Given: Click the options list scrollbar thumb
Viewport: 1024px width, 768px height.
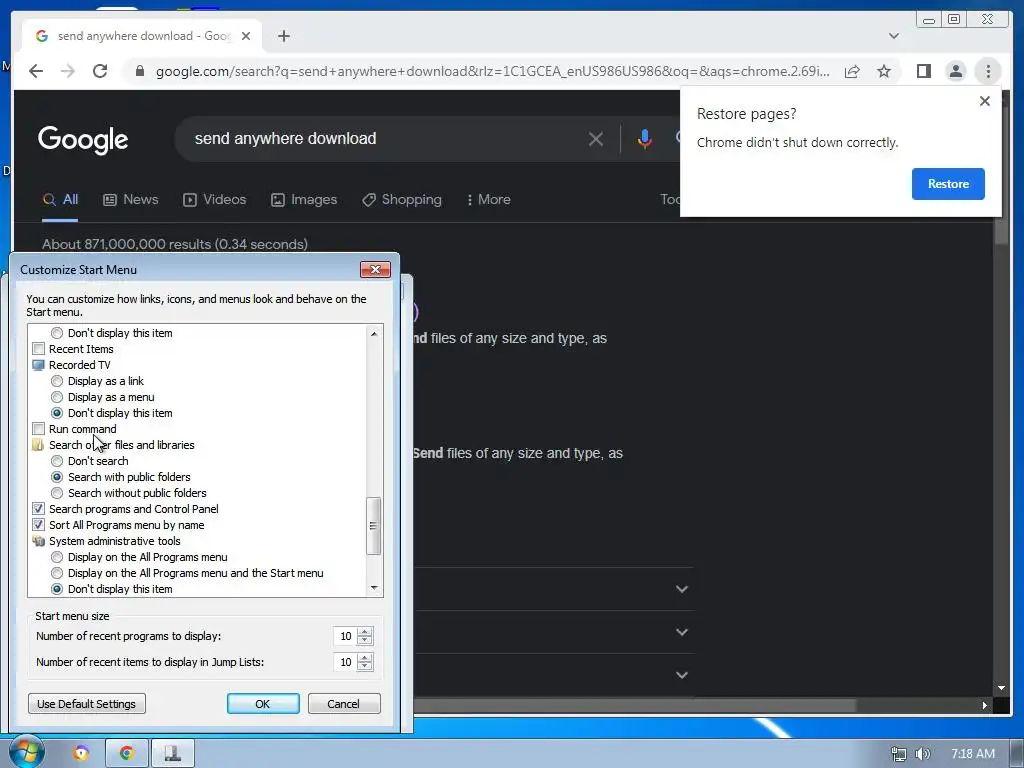Looking at the screenshot, I should click(374, 526).
